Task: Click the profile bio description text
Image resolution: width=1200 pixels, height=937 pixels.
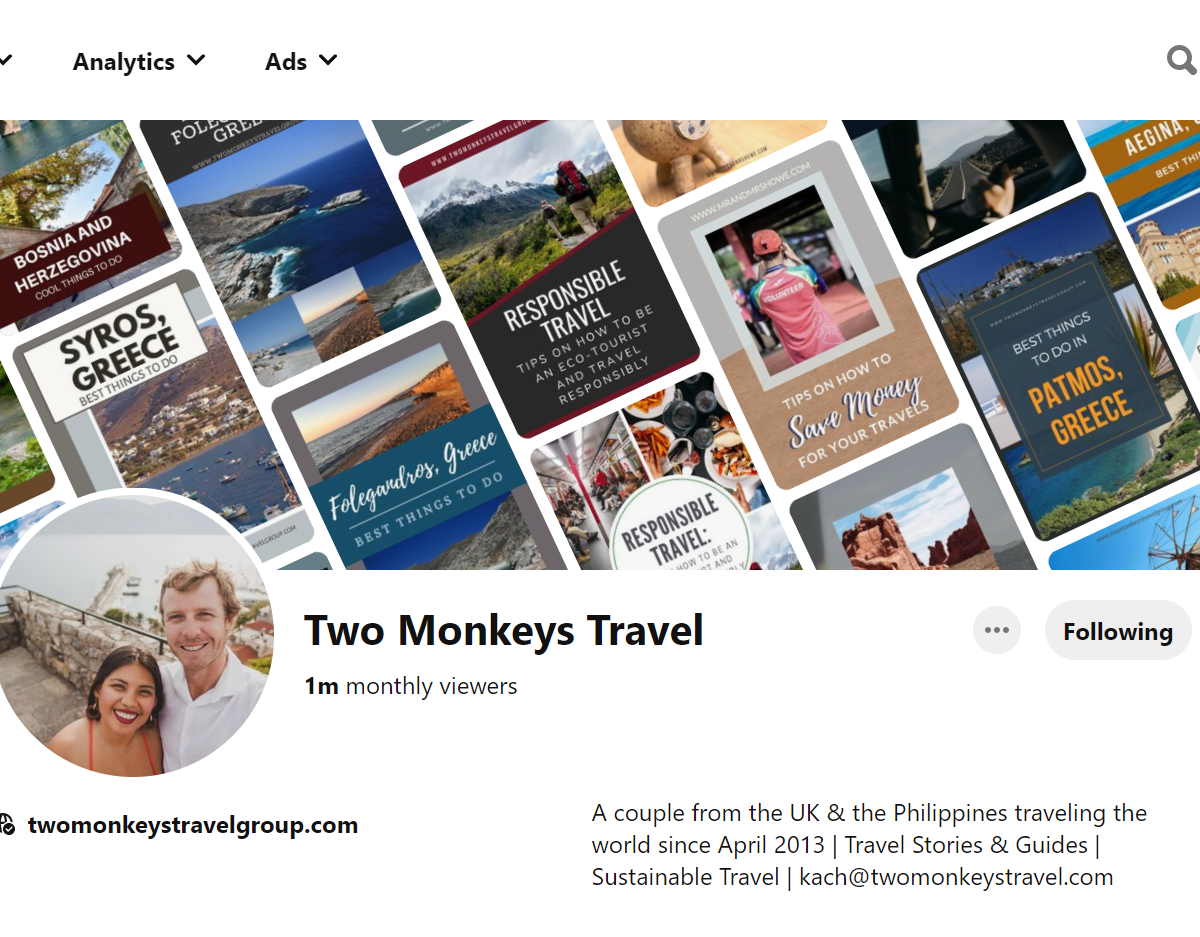Action: tap(870, 845)
